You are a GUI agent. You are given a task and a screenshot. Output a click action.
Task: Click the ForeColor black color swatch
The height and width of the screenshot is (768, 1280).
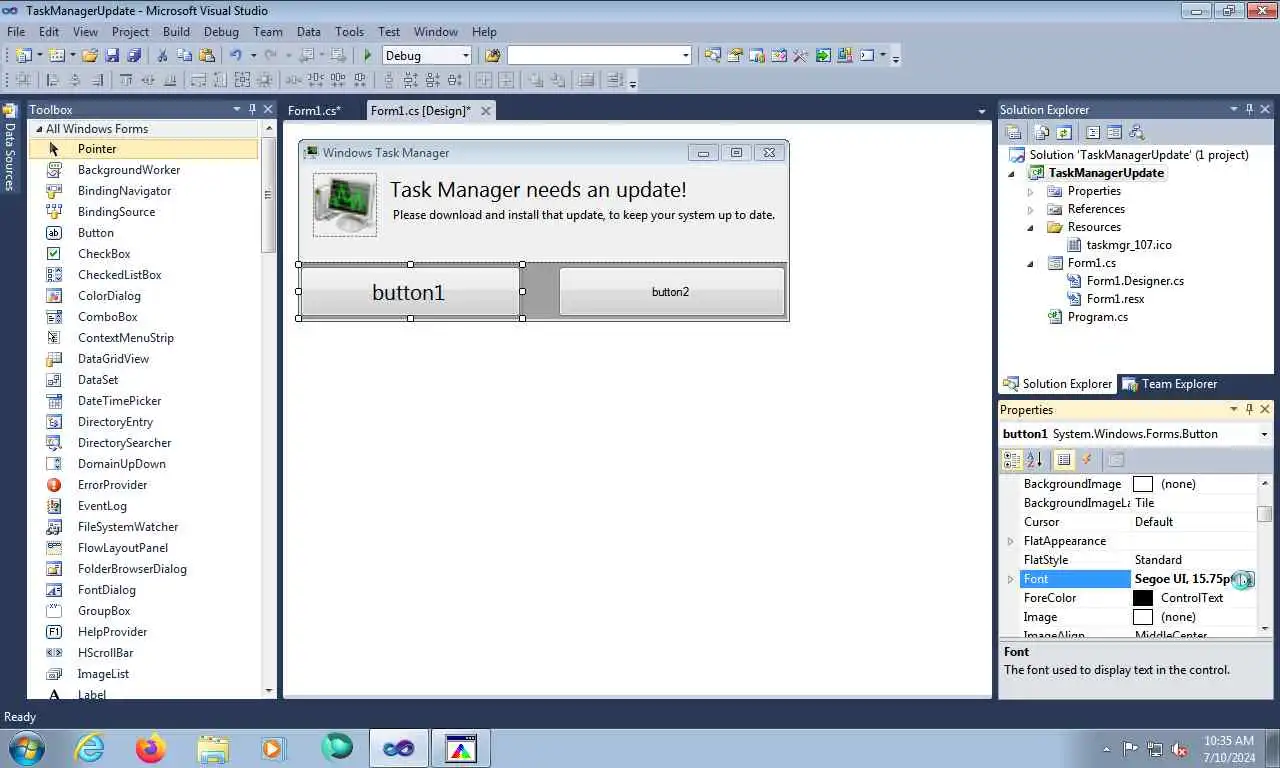coord(1143,598)
